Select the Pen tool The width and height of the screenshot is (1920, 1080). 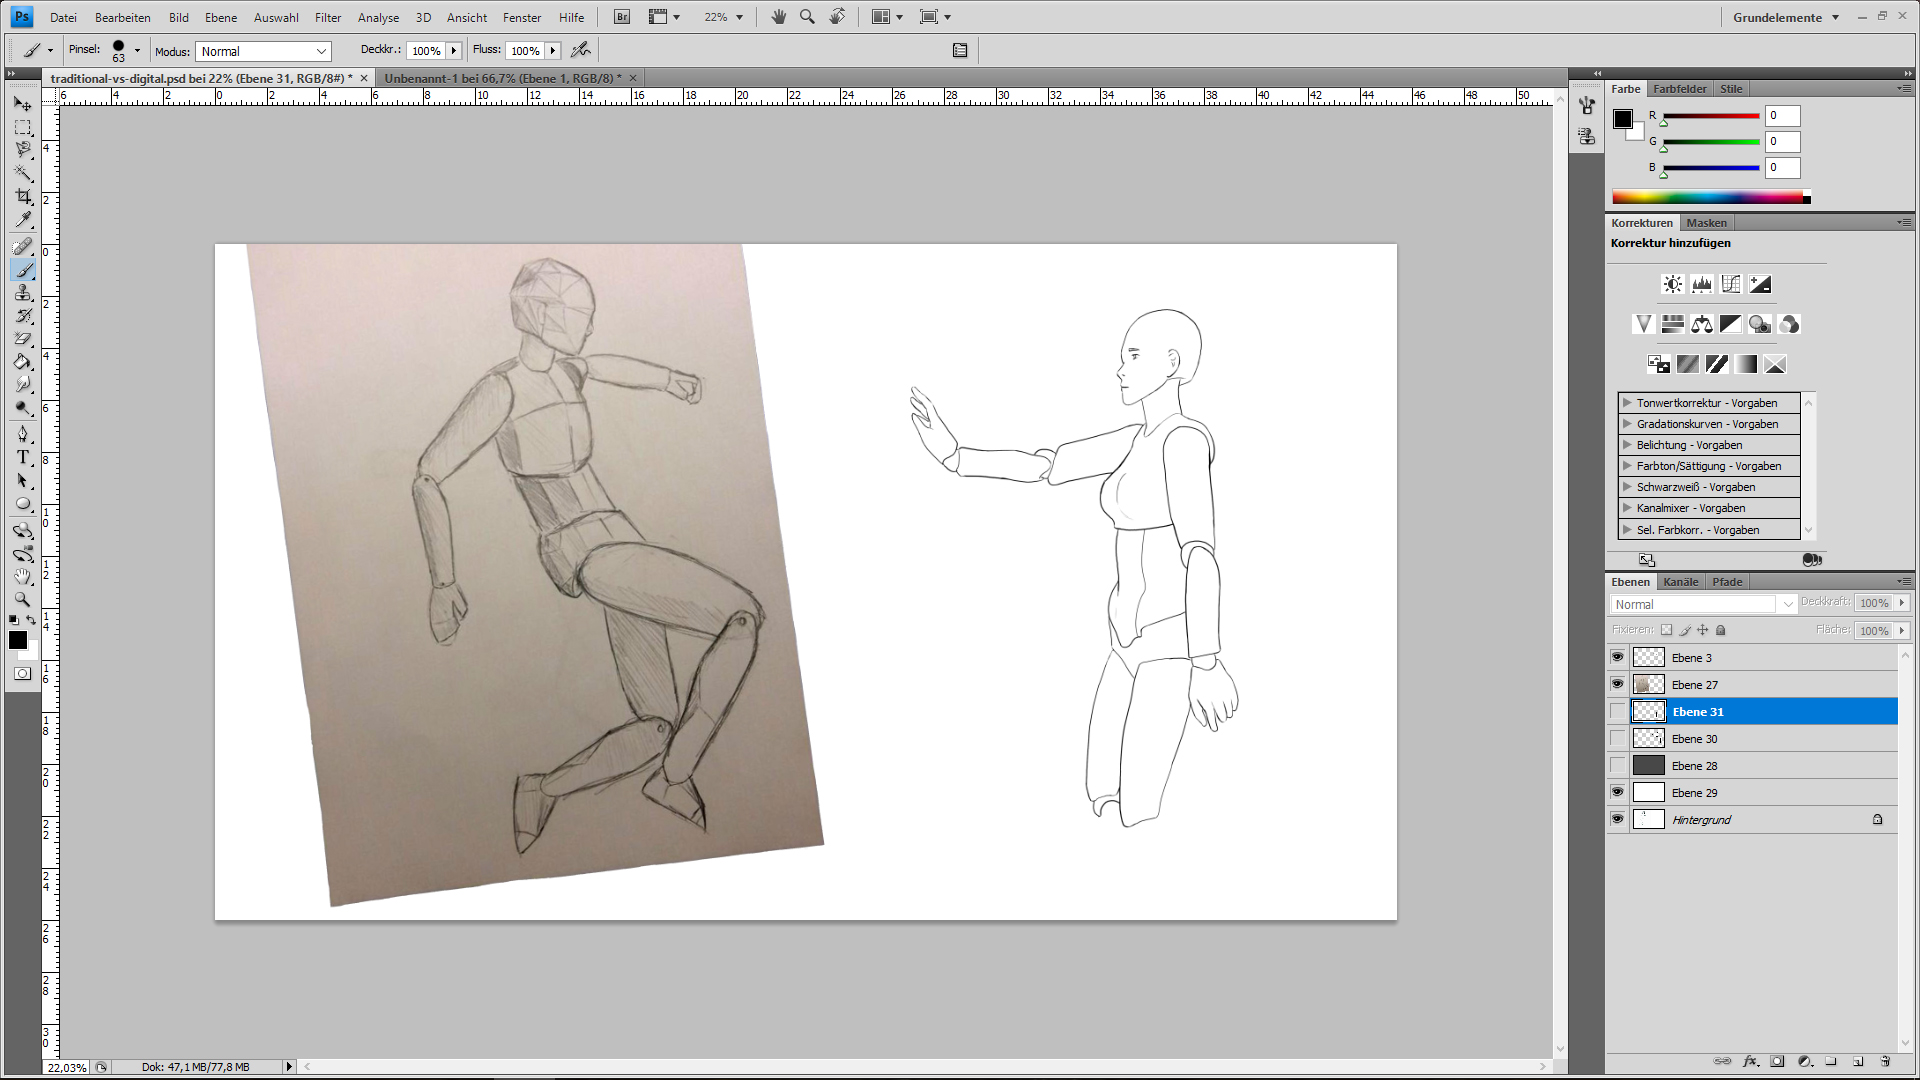pyautogui.click(x=22, y=434)
